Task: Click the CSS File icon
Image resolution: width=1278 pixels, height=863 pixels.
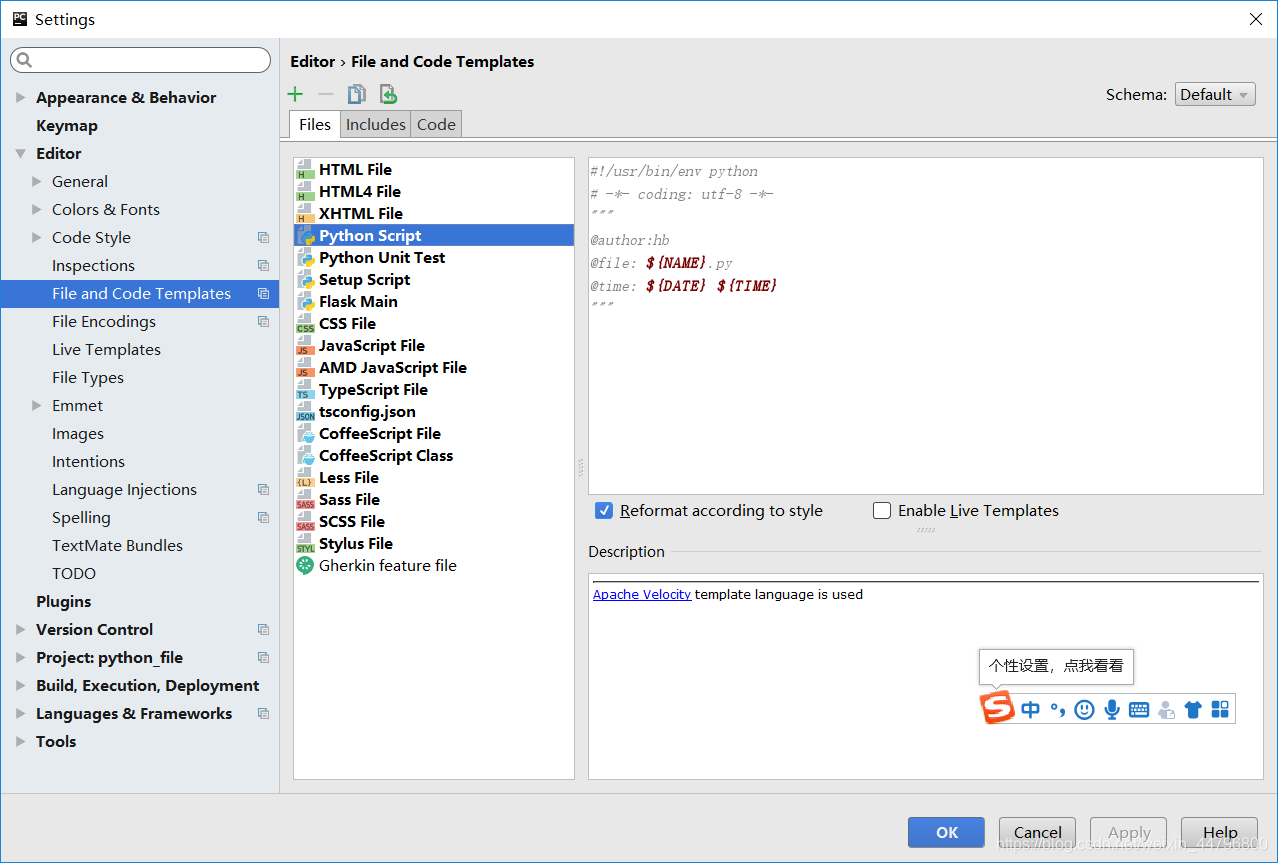Action: (x=305, y=324)
